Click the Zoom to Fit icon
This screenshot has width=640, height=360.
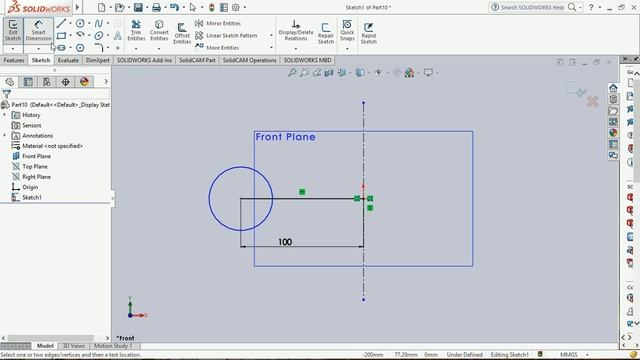[292, 73]
